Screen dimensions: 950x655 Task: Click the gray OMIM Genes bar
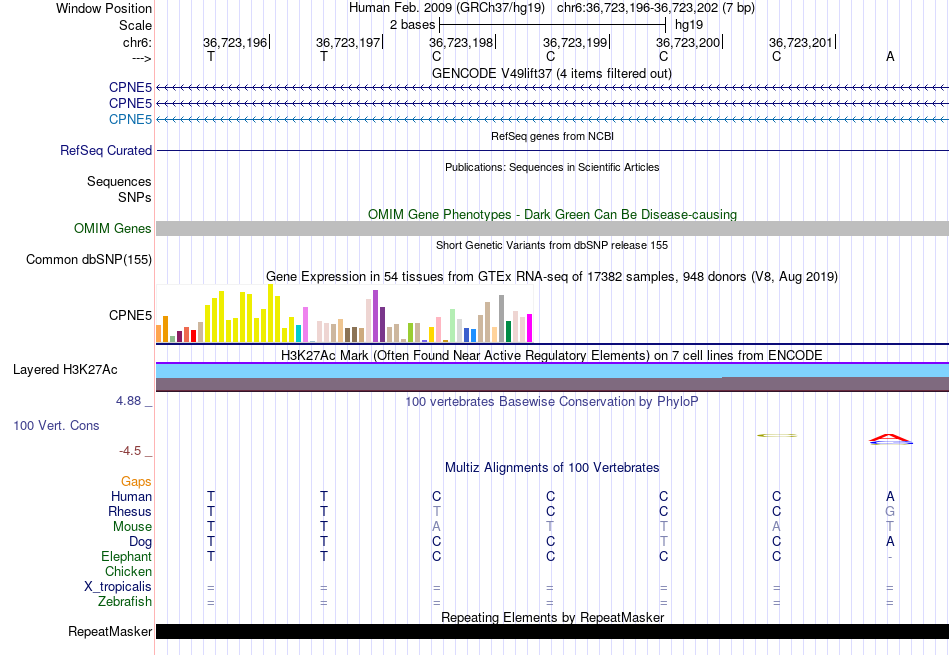(x=553, y=228)
